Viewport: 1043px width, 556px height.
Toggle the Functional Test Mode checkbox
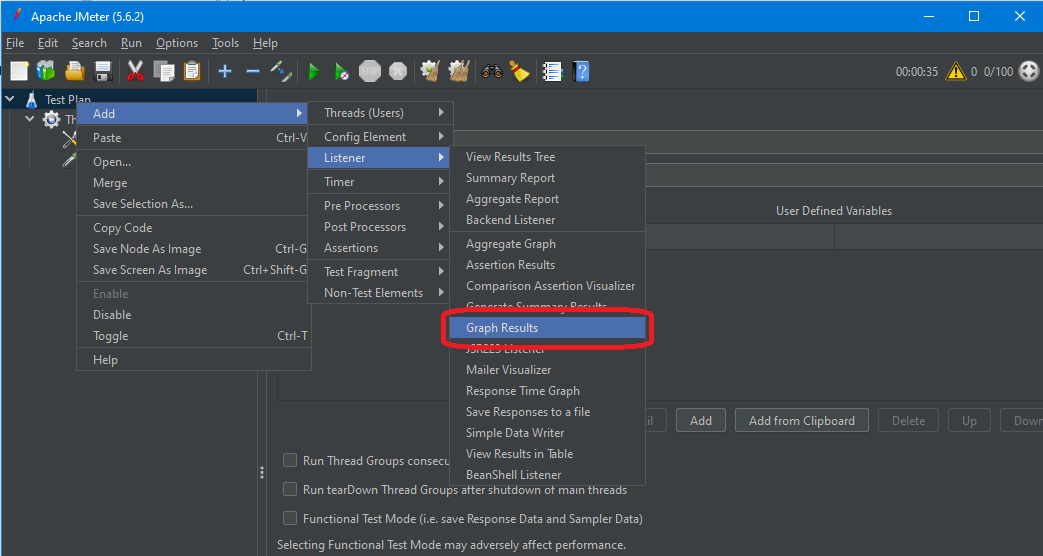pyautogui.click(x=290, y=519)
